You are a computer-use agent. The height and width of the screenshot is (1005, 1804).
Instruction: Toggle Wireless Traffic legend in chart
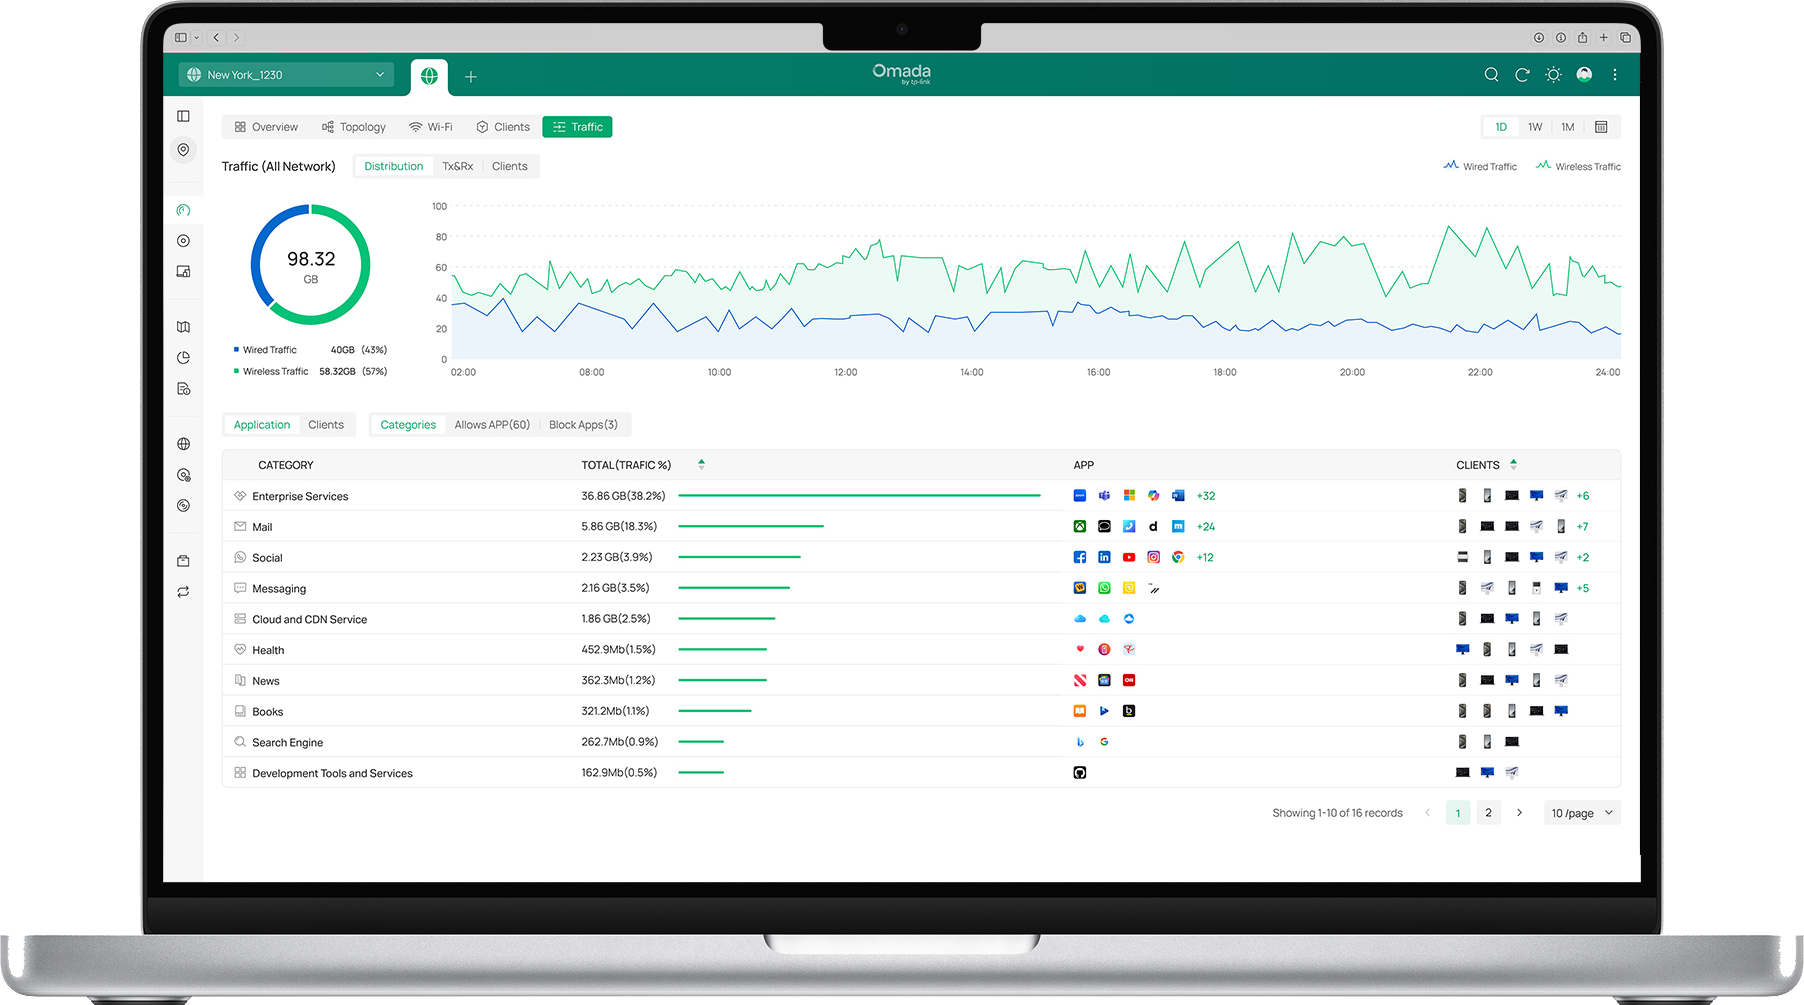(x=1578, y=166)
